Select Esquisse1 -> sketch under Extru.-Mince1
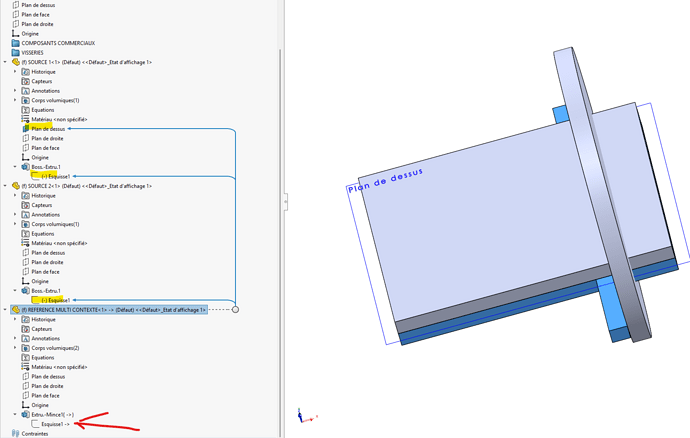Screen dimensions: 690x438 coord(55,424)
